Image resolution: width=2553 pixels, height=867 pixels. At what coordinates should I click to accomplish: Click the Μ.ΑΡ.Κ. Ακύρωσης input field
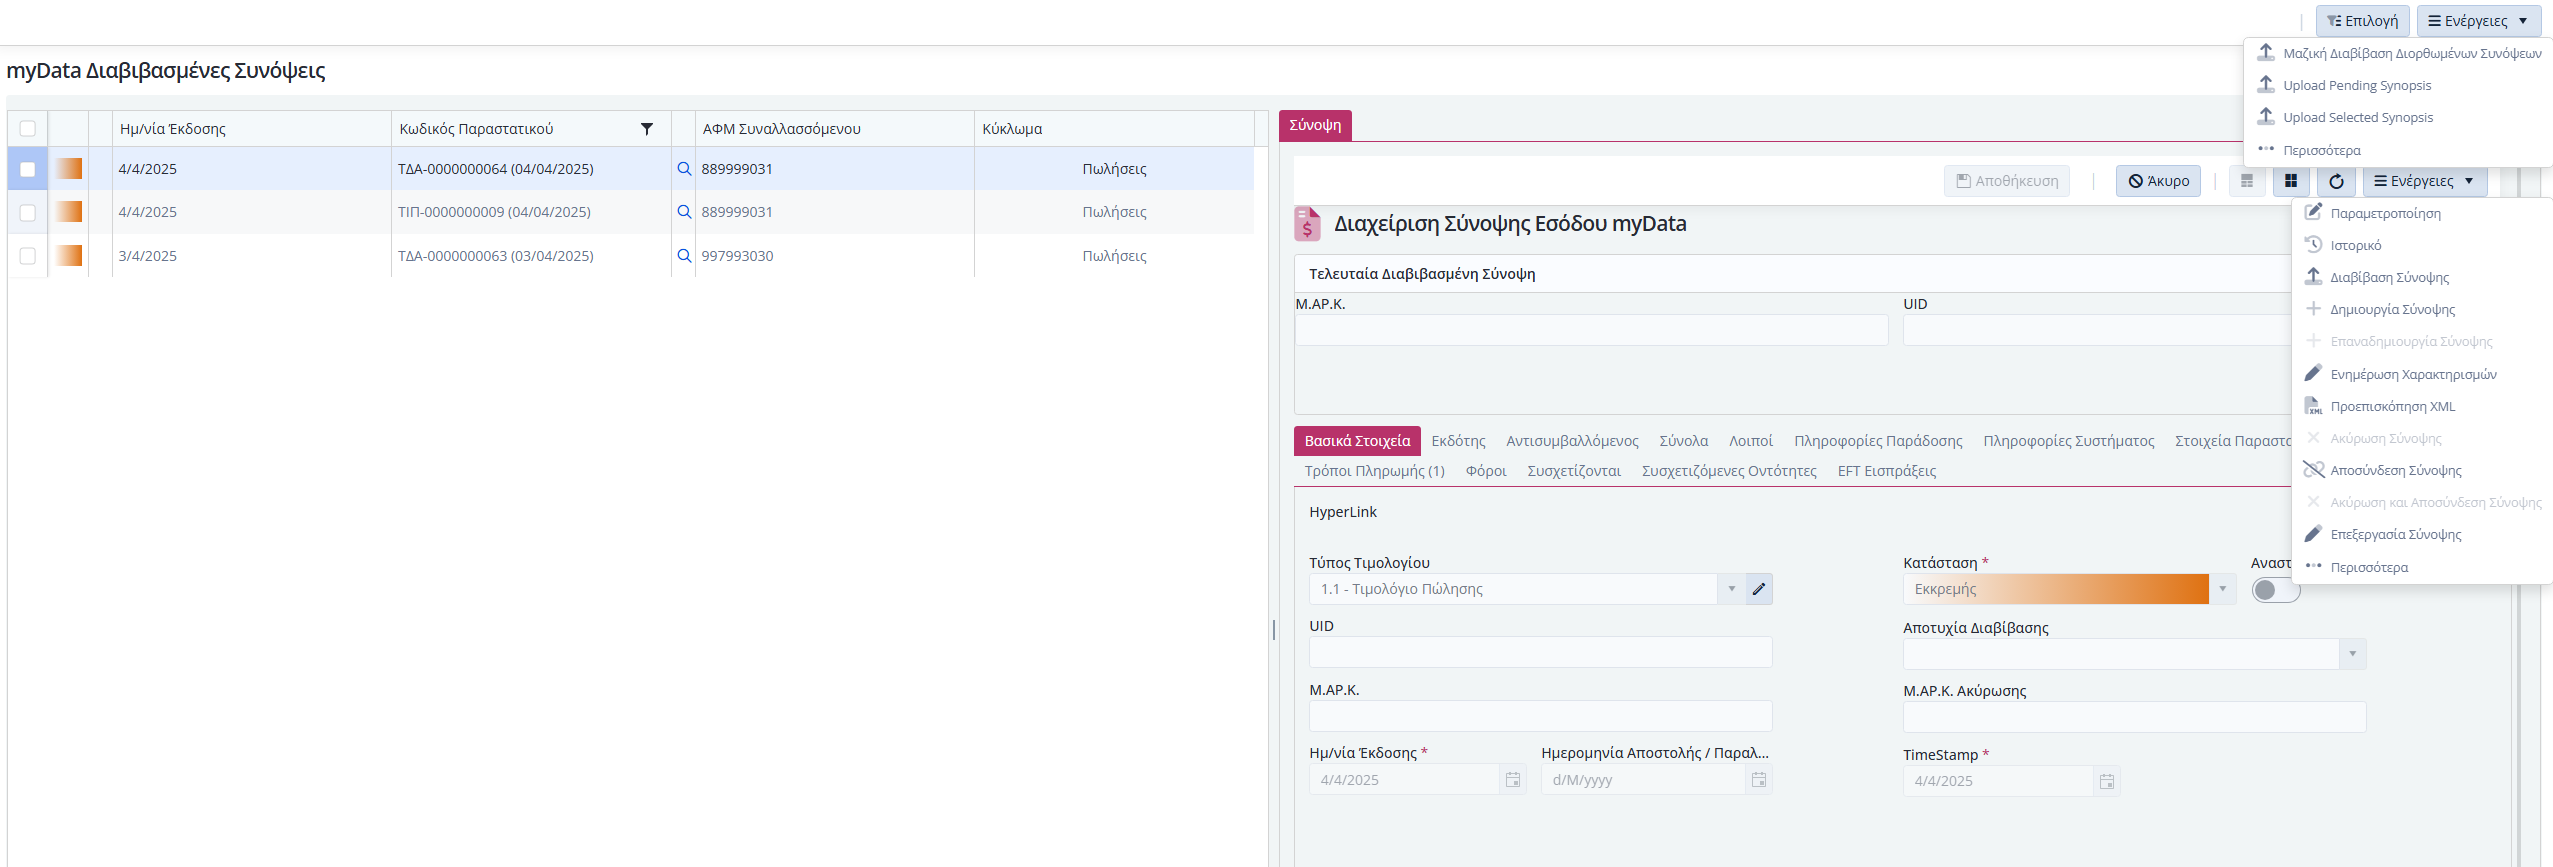pyautogui.click(x=2134, y=717)
